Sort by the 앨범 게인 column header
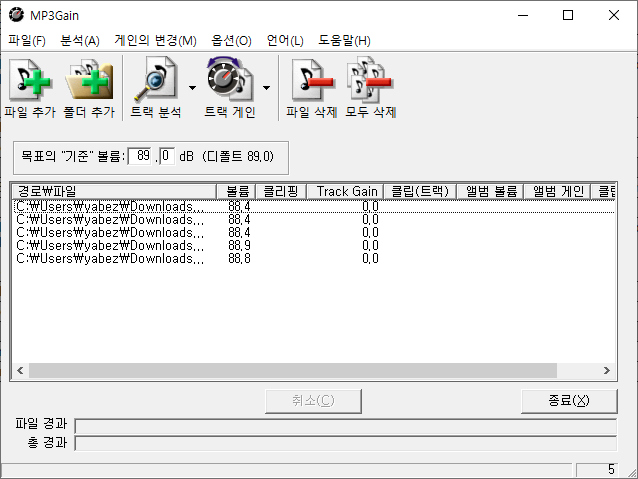This screenshot has width=638, height=479. coord(557,191)
